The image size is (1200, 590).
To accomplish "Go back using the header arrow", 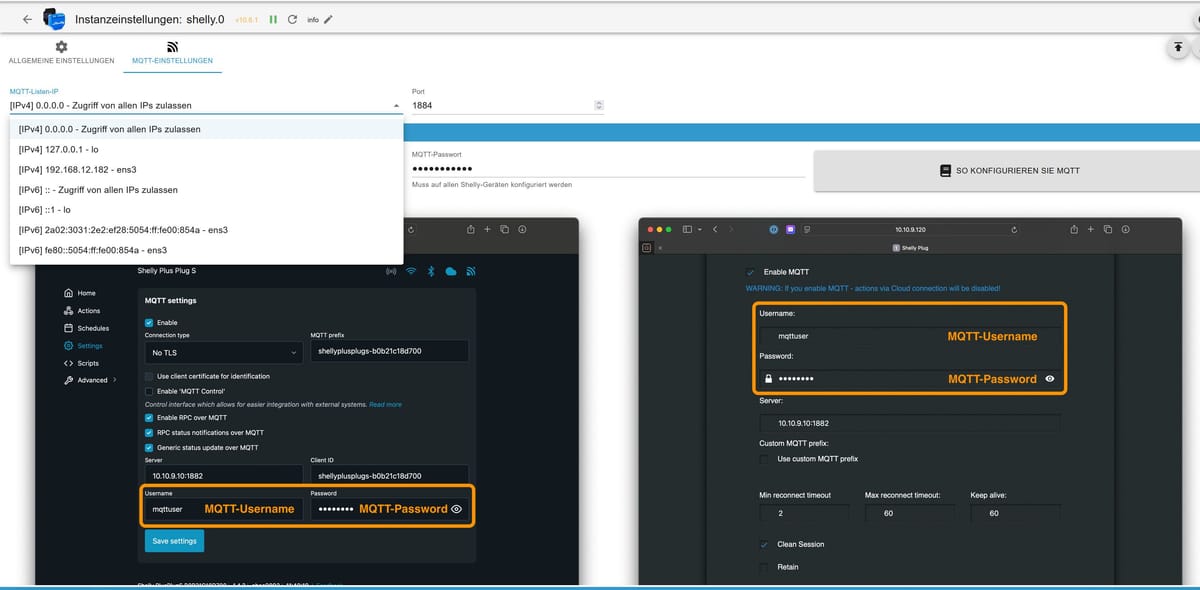I will click(27, 19).
